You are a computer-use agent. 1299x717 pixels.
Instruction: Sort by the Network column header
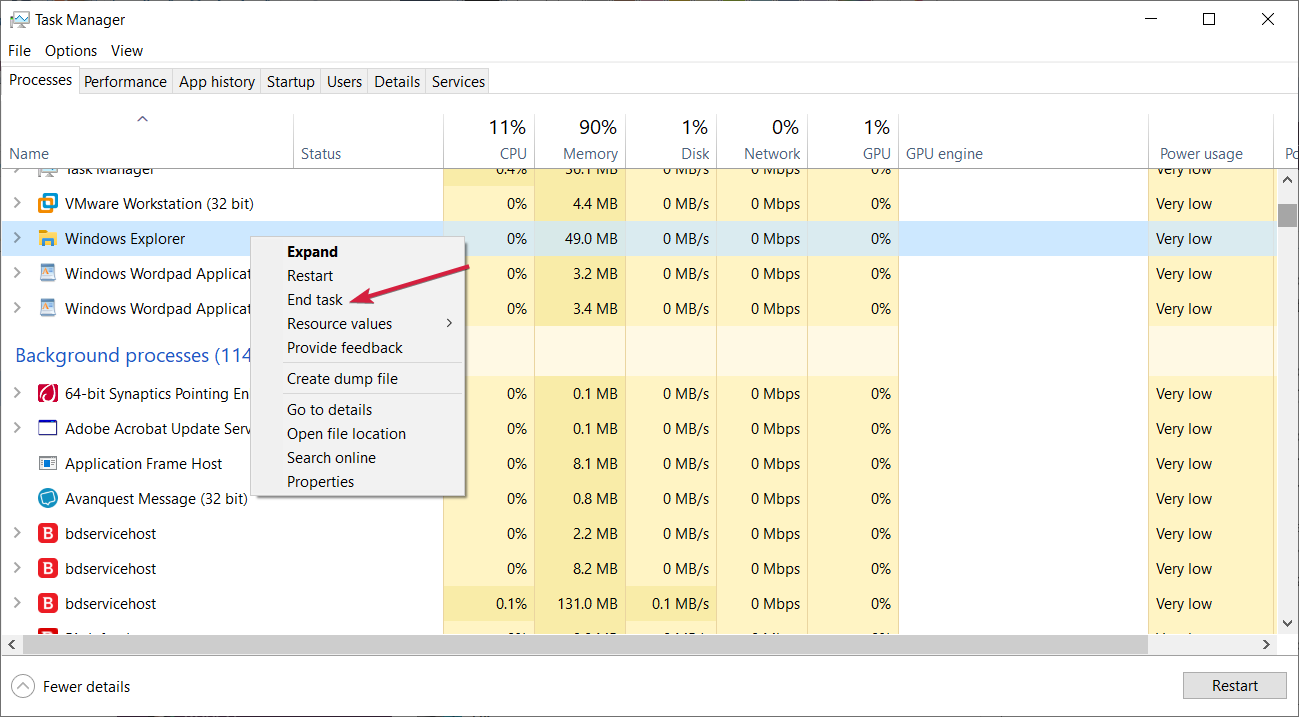point(762,140)
